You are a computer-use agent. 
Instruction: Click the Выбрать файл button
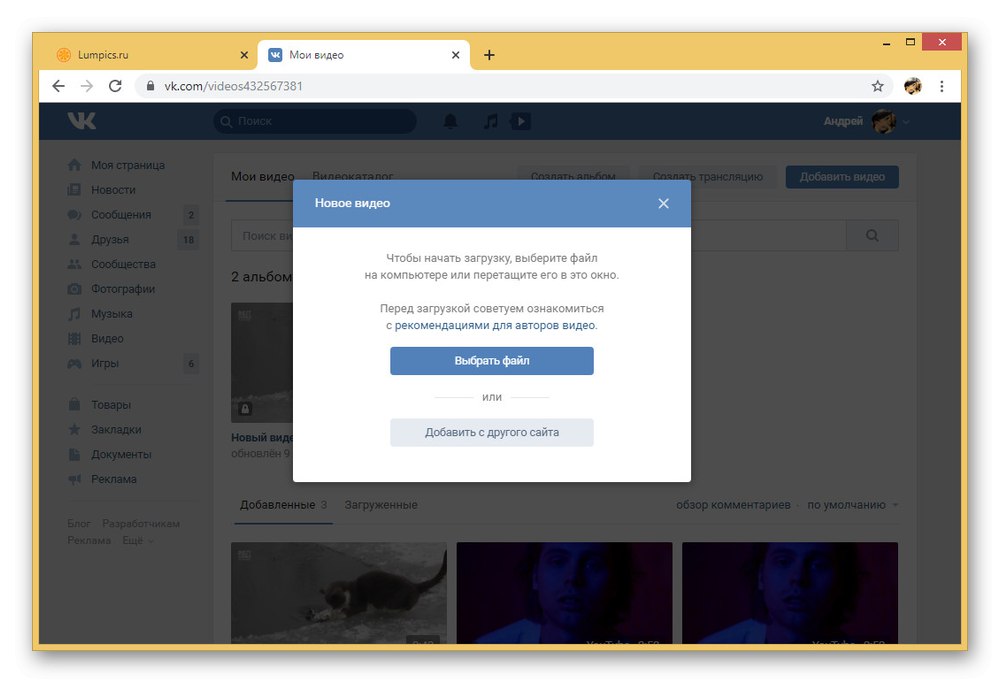coord(492,361)
